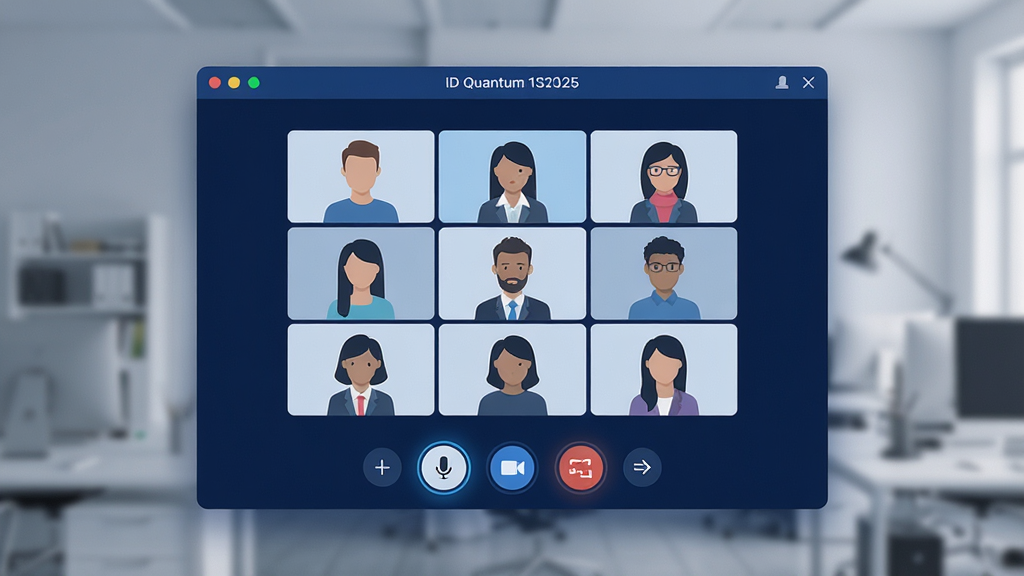The height and width of the screenshot is (576, 1024).
Task: Select the woman in purple blazer tile
Action: pos(664,370)
